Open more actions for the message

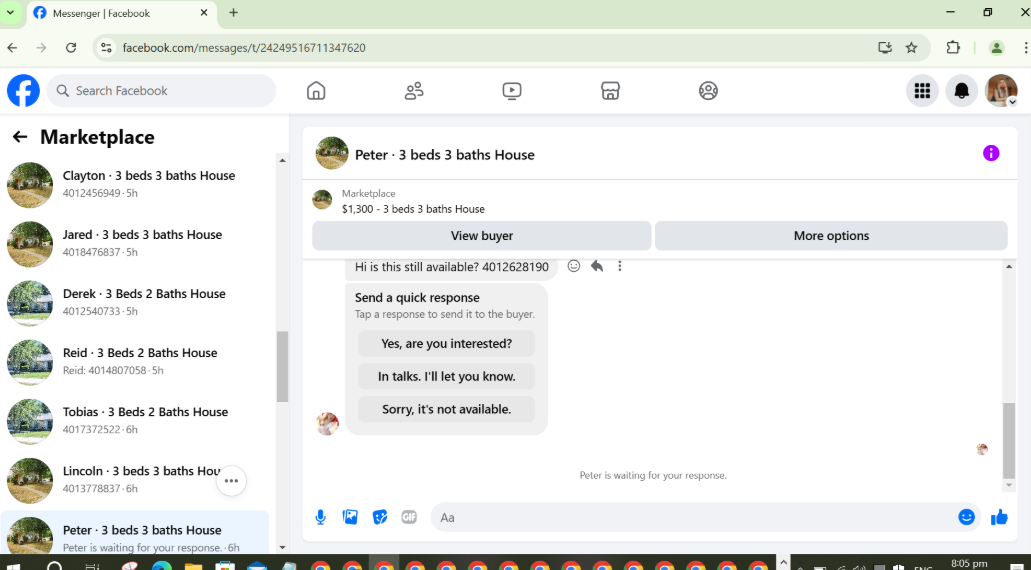[619, 266]
